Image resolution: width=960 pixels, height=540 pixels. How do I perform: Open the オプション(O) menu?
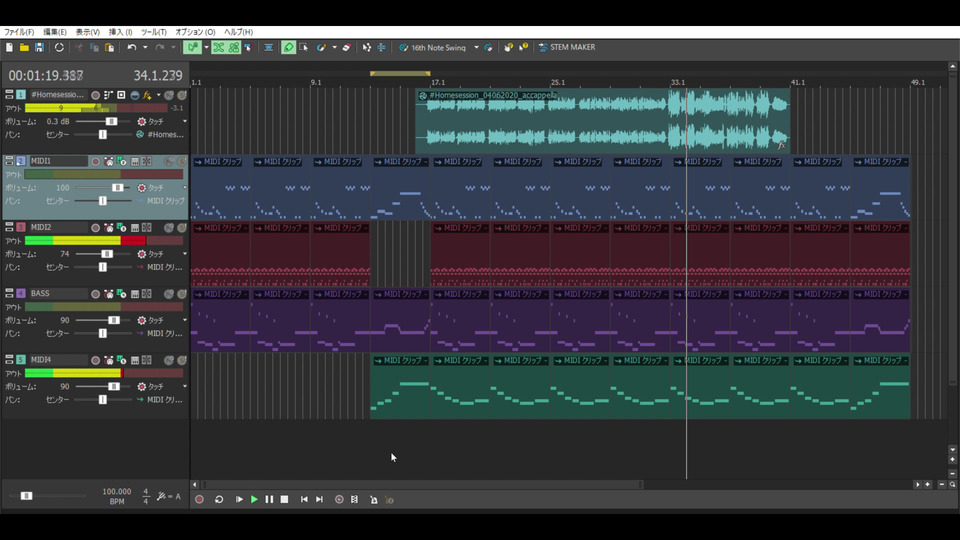pos(194,32)
